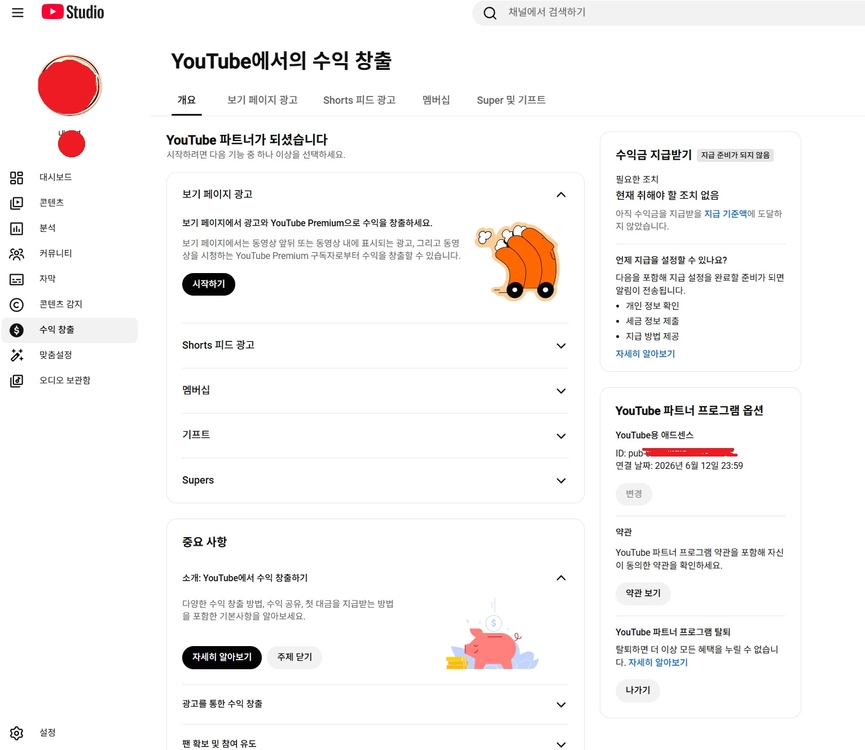
Task: Open 콘텐츠 label in the sidebar
Action: point(51,202)
